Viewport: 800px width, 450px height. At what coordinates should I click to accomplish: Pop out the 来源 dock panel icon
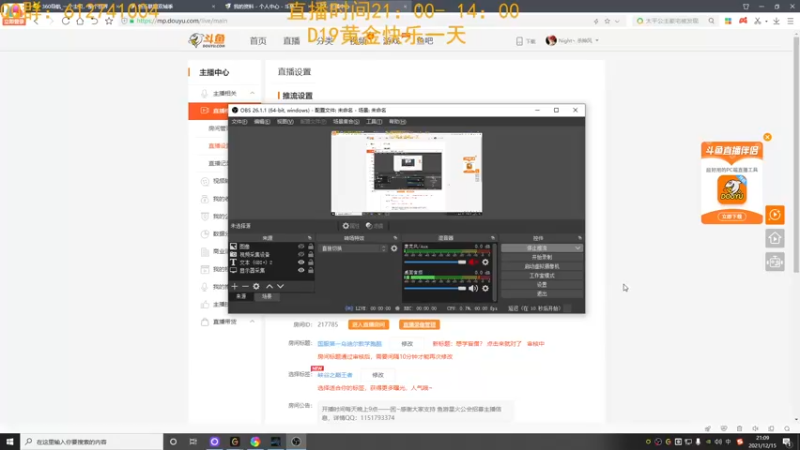[309, 238]
